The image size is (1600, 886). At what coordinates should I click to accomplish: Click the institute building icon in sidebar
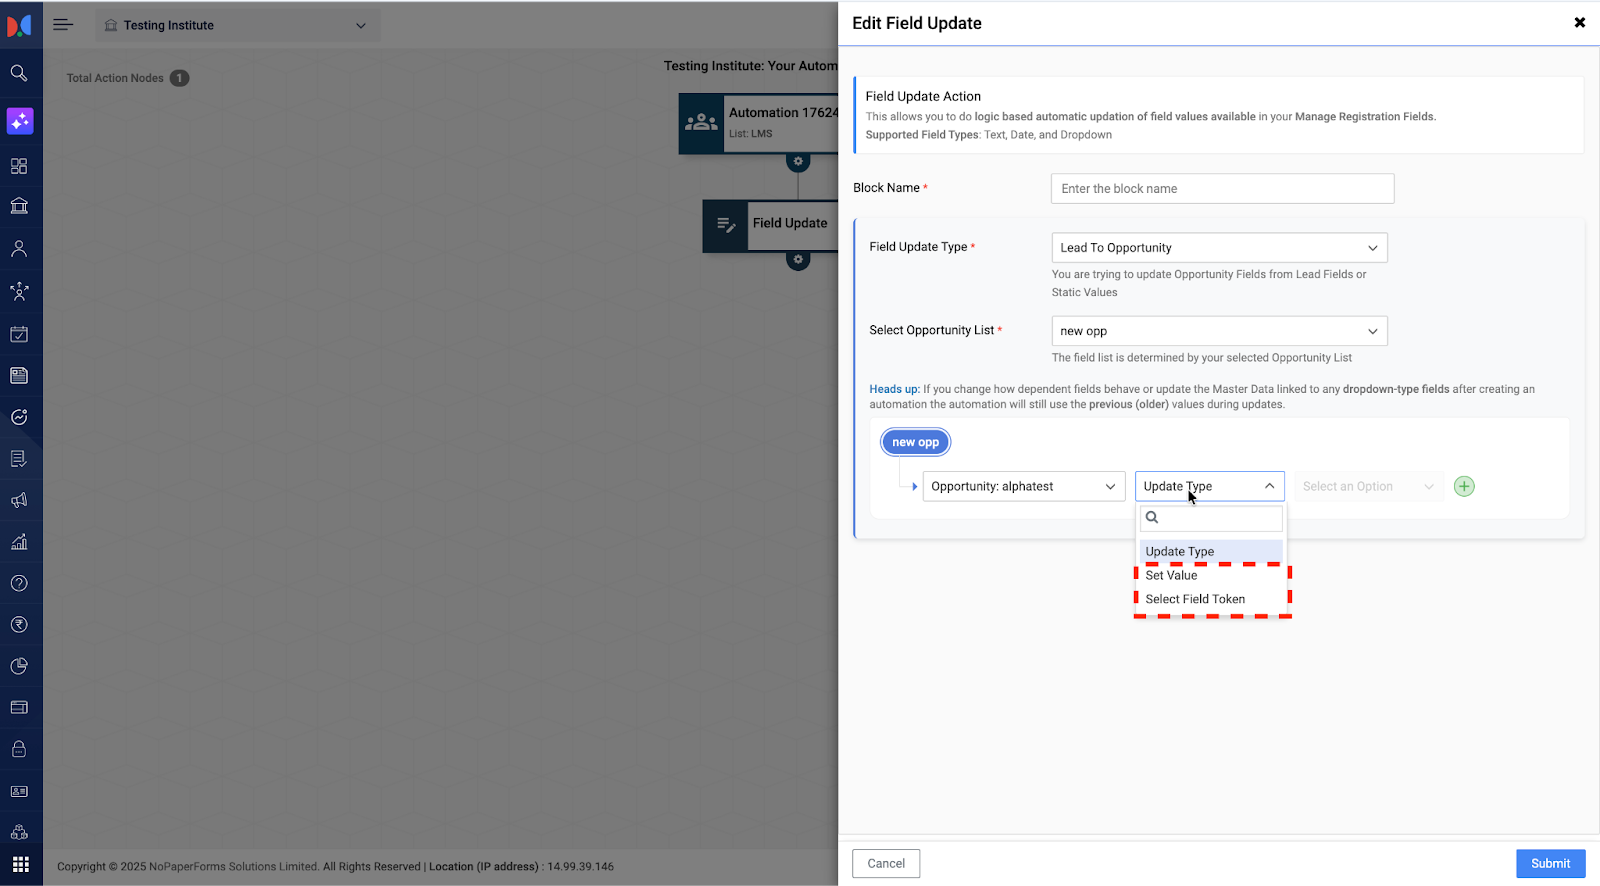(19, 206)
